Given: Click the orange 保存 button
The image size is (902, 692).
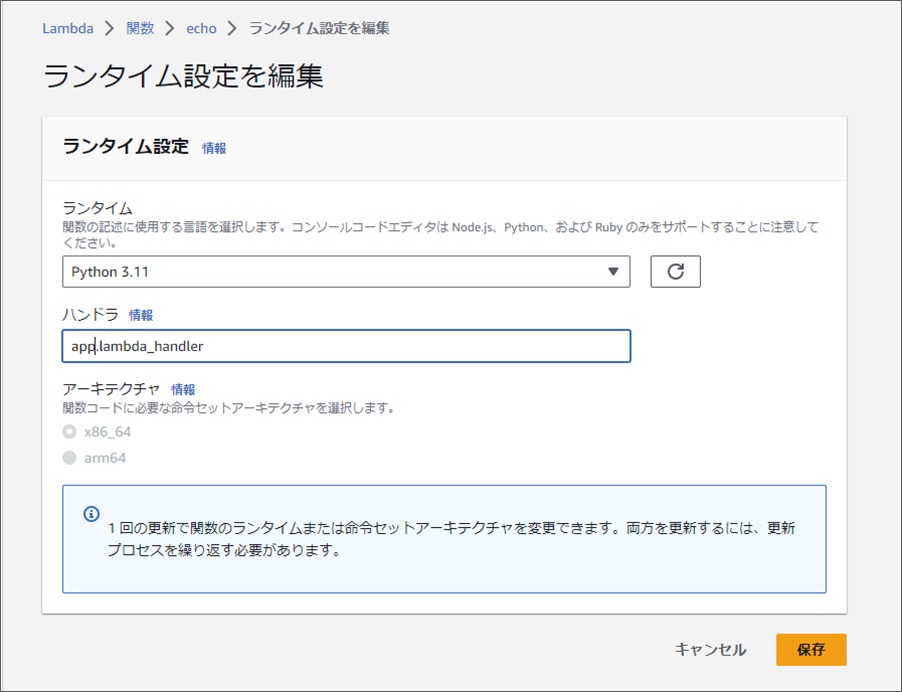Looking at the screenshot, I should (x=810, y=649).
